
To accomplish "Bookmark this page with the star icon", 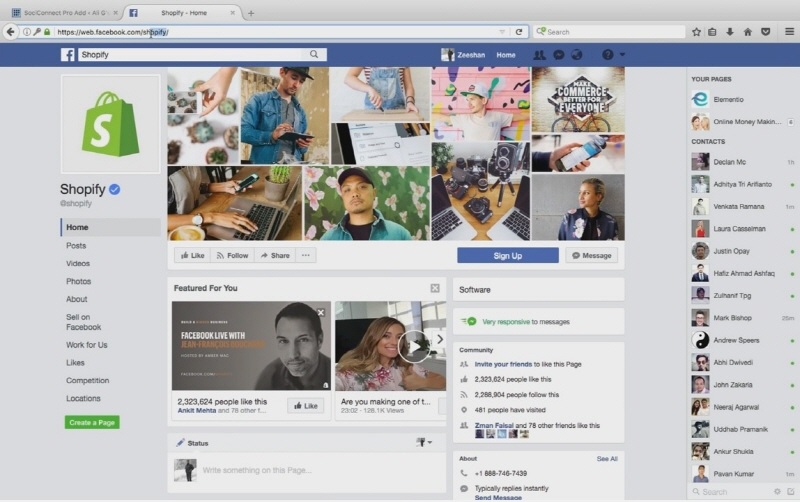I will (696, 32).
